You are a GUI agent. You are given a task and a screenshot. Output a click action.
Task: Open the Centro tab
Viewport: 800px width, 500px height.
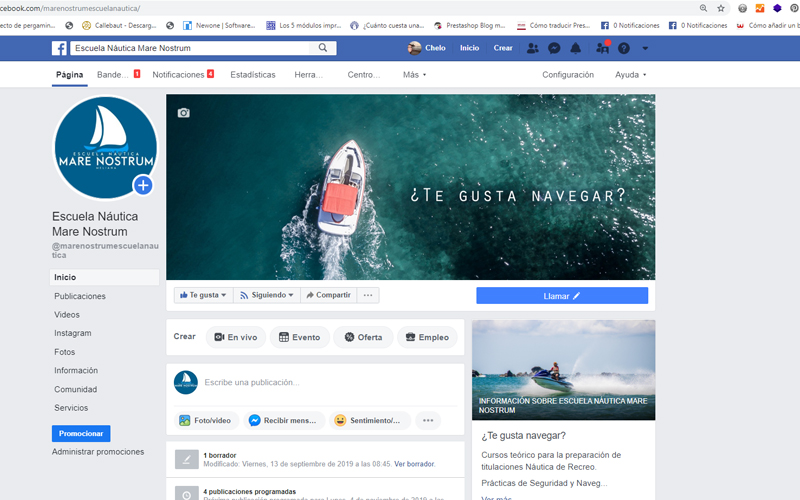tap(363, 74)
